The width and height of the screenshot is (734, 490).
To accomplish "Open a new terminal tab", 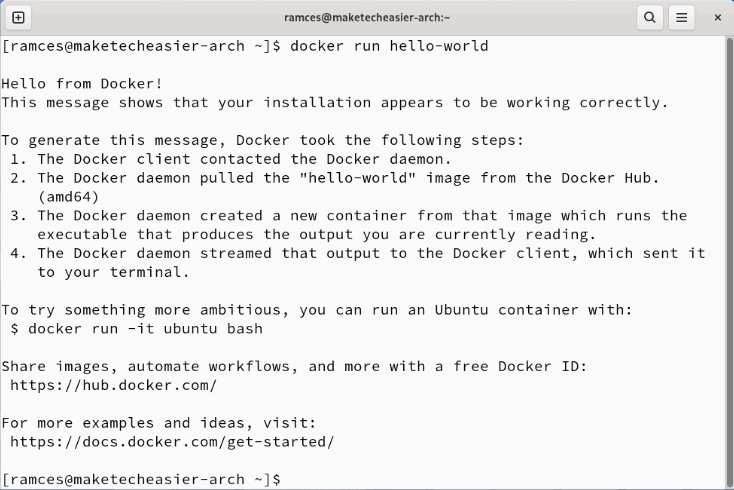I will [18, 17].
